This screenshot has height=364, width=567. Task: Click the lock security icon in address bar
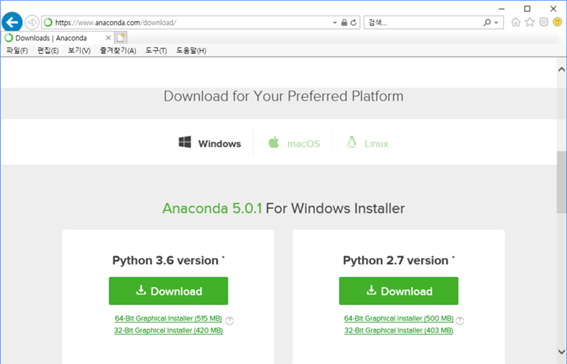pos(344,22)
